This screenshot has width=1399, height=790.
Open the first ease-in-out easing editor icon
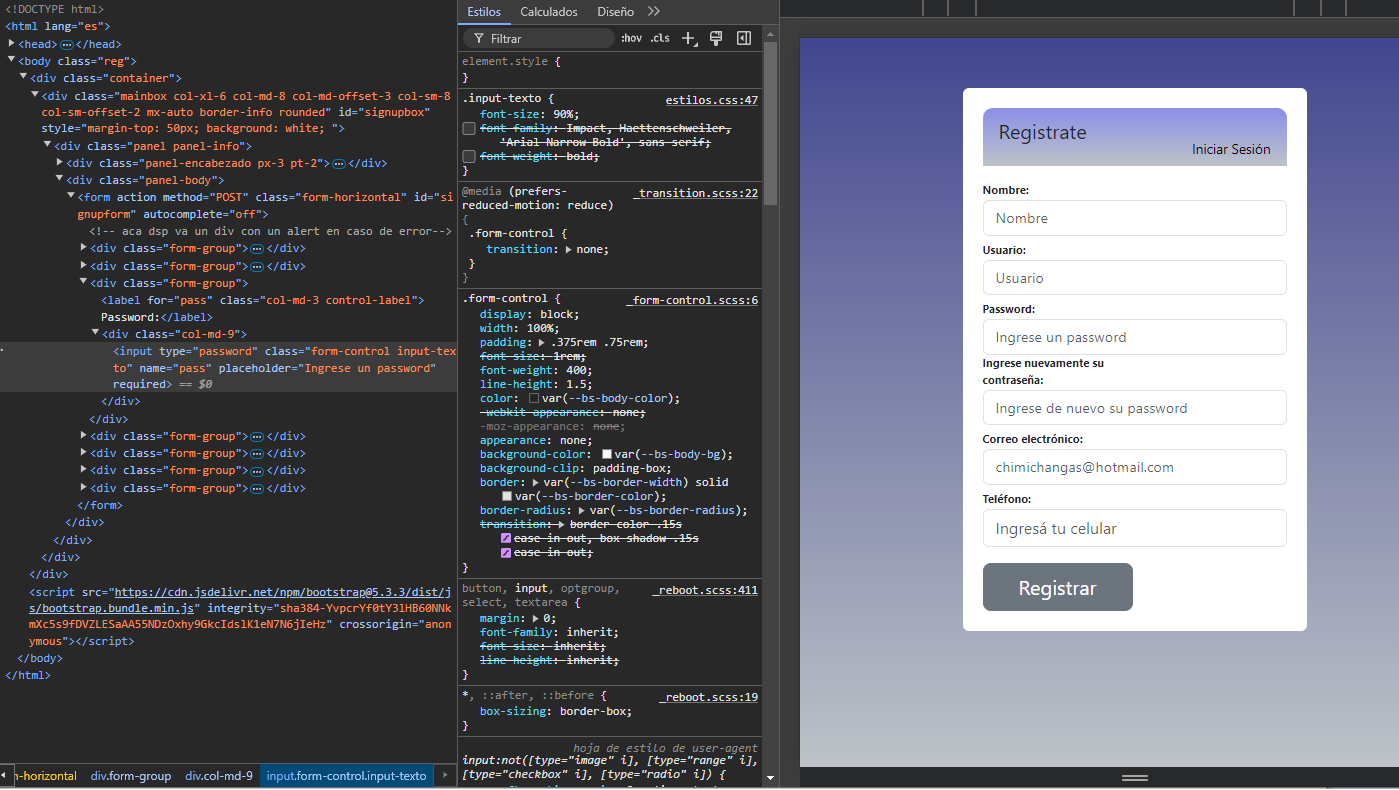tap(506, 539)
